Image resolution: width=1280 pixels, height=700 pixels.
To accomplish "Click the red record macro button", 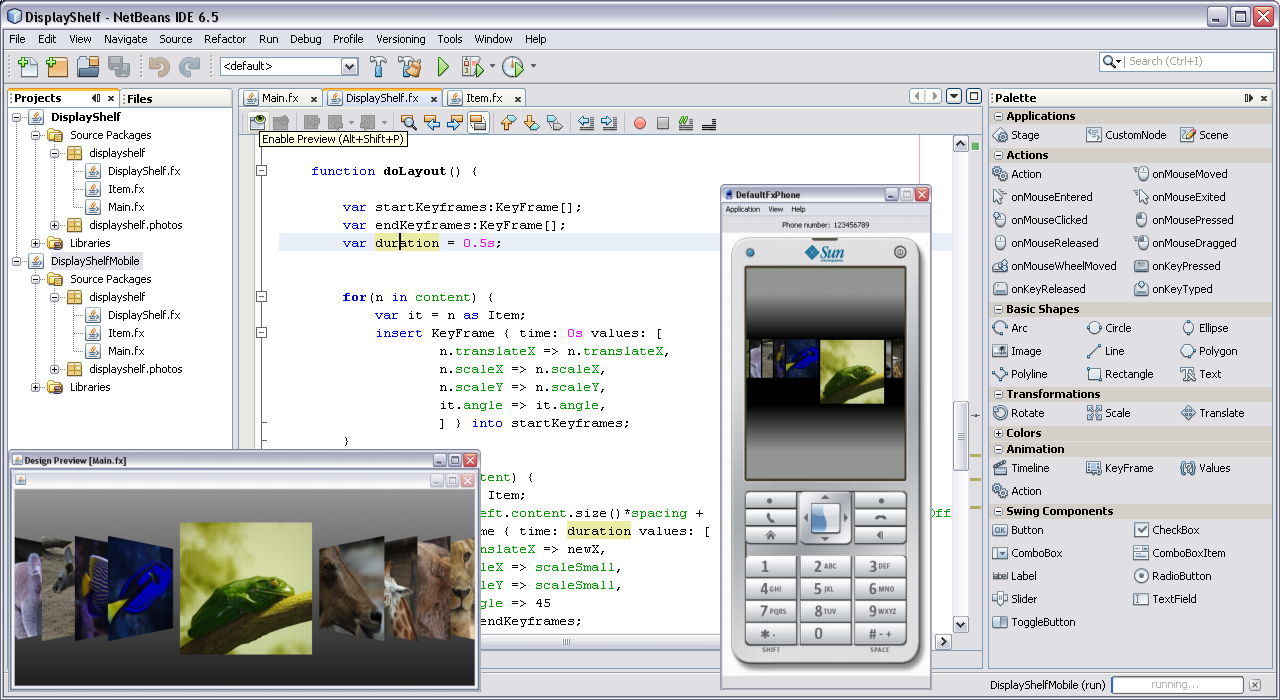I will pos(639,123).
